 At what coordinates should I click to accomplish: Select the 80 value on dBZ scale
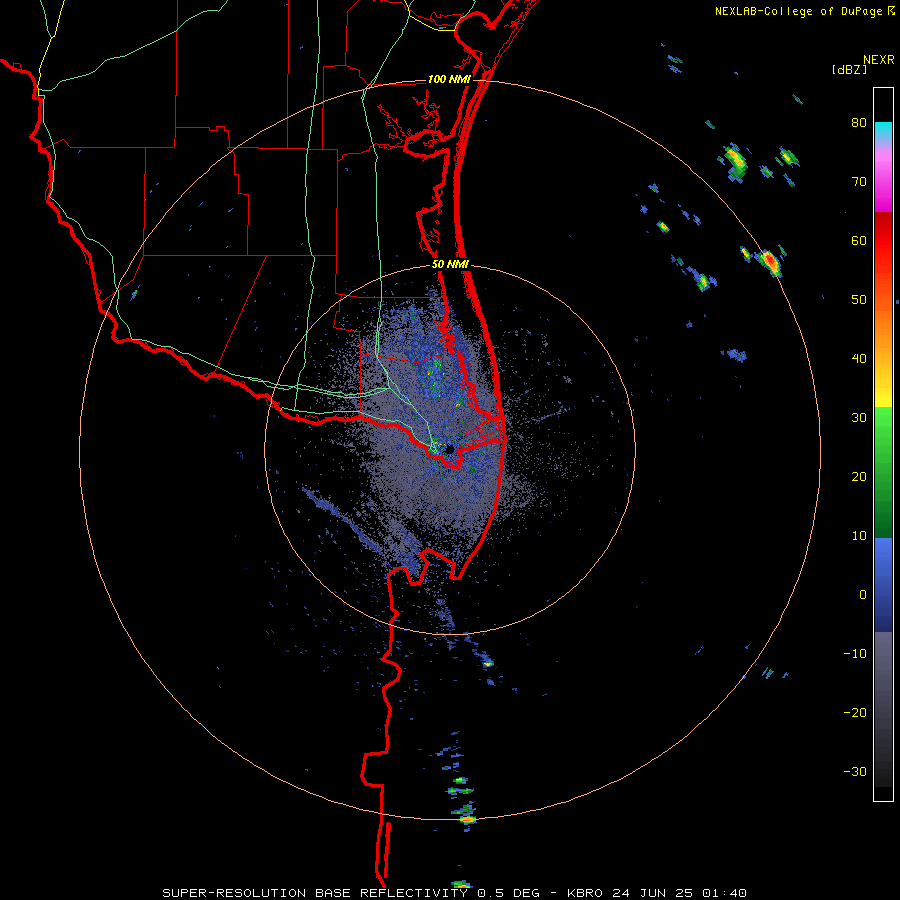[x=859, y=123]
